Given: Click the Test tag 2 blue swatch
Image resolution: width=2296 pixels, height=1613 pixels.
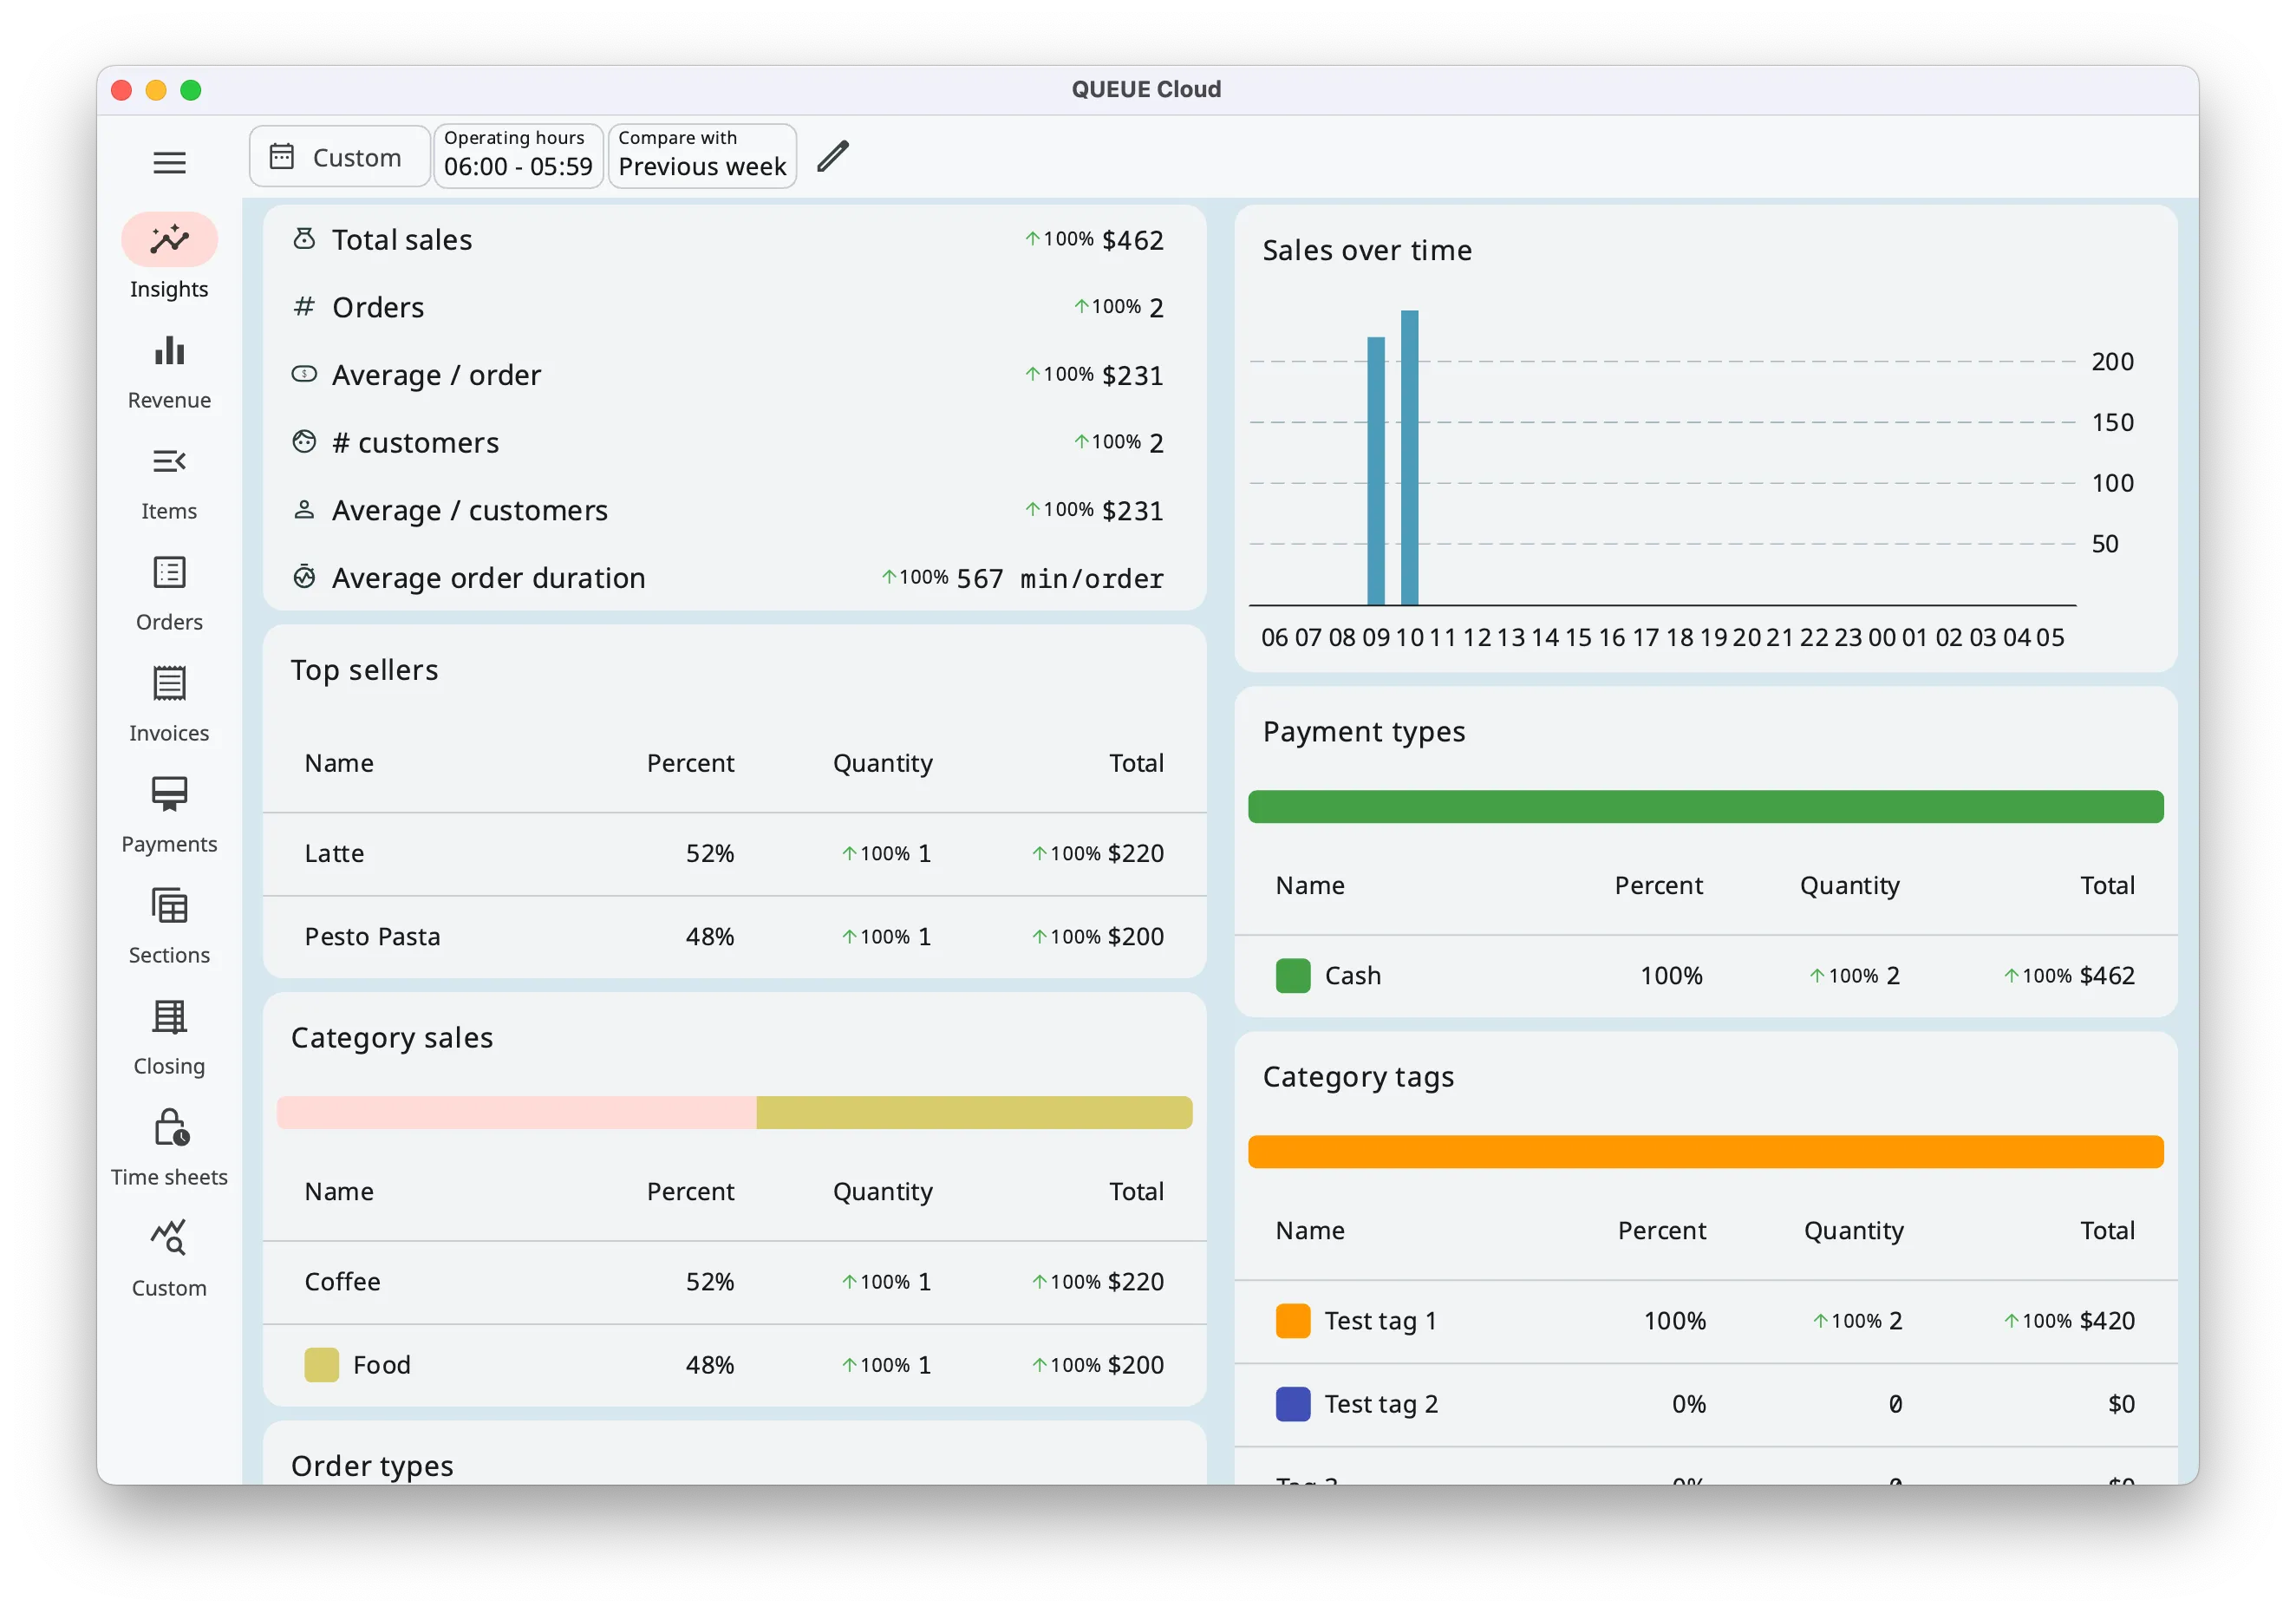Looking at the screenshot, I should (x=1292, y=1404).
